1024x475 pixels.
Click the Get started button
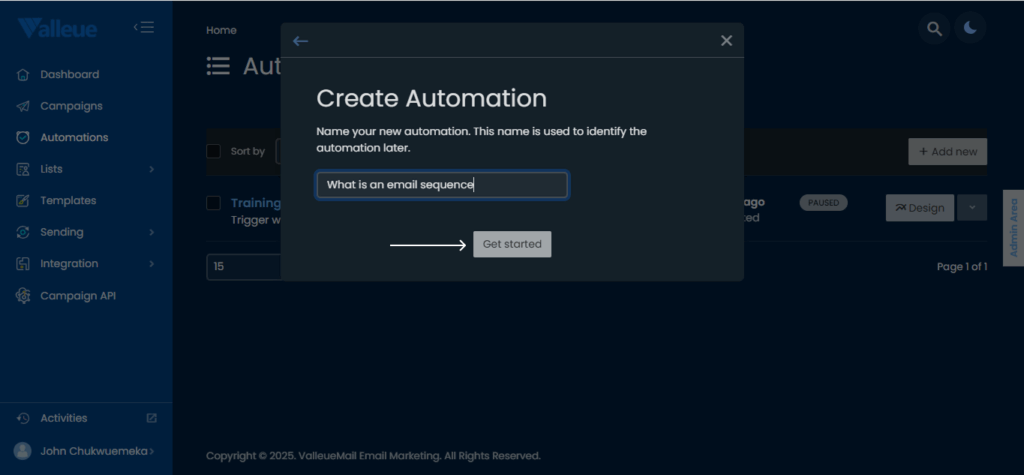tap(512, 244)
